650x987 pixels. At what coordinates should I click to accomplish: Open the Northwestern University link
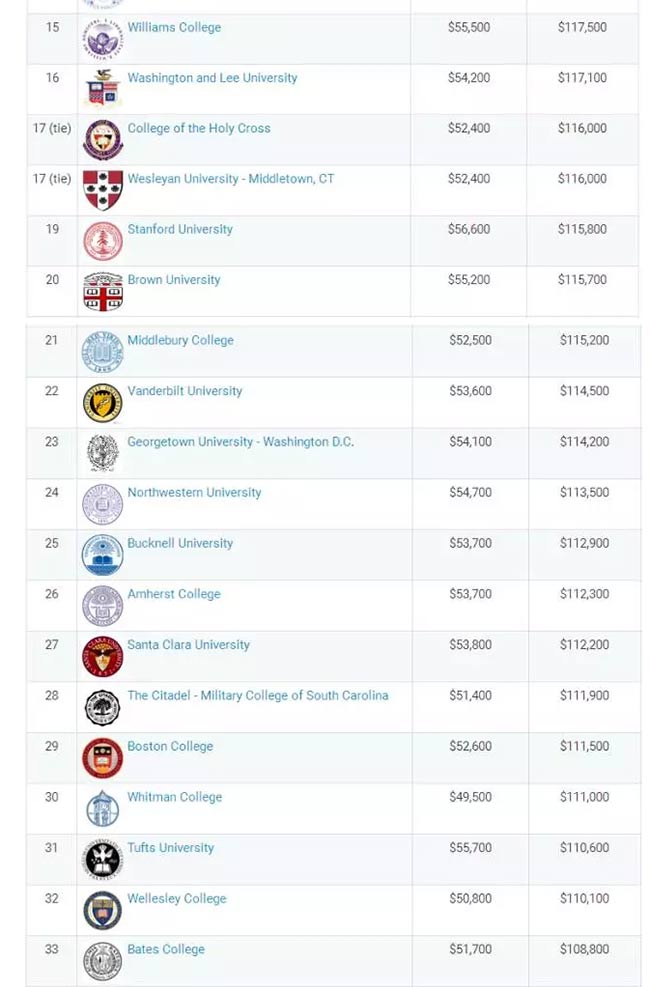[194, 492]
